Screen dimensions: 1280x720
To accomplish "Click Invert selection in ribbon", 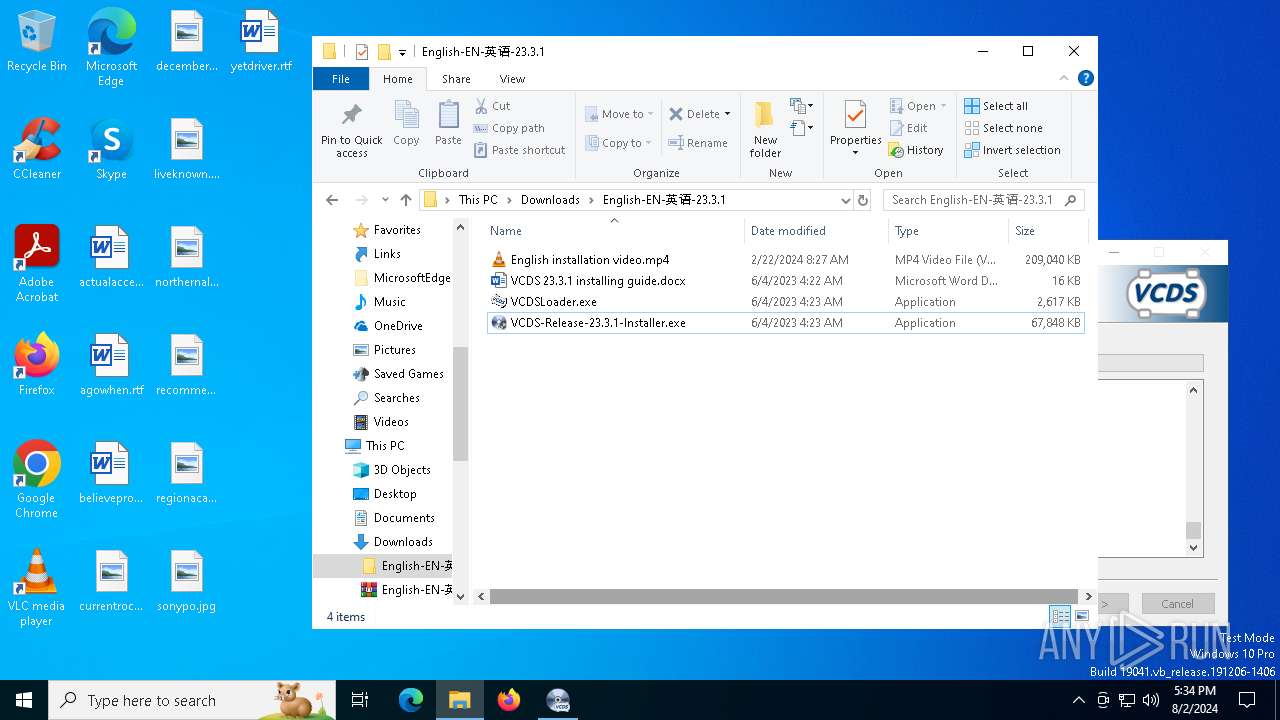I will 1012,150.
